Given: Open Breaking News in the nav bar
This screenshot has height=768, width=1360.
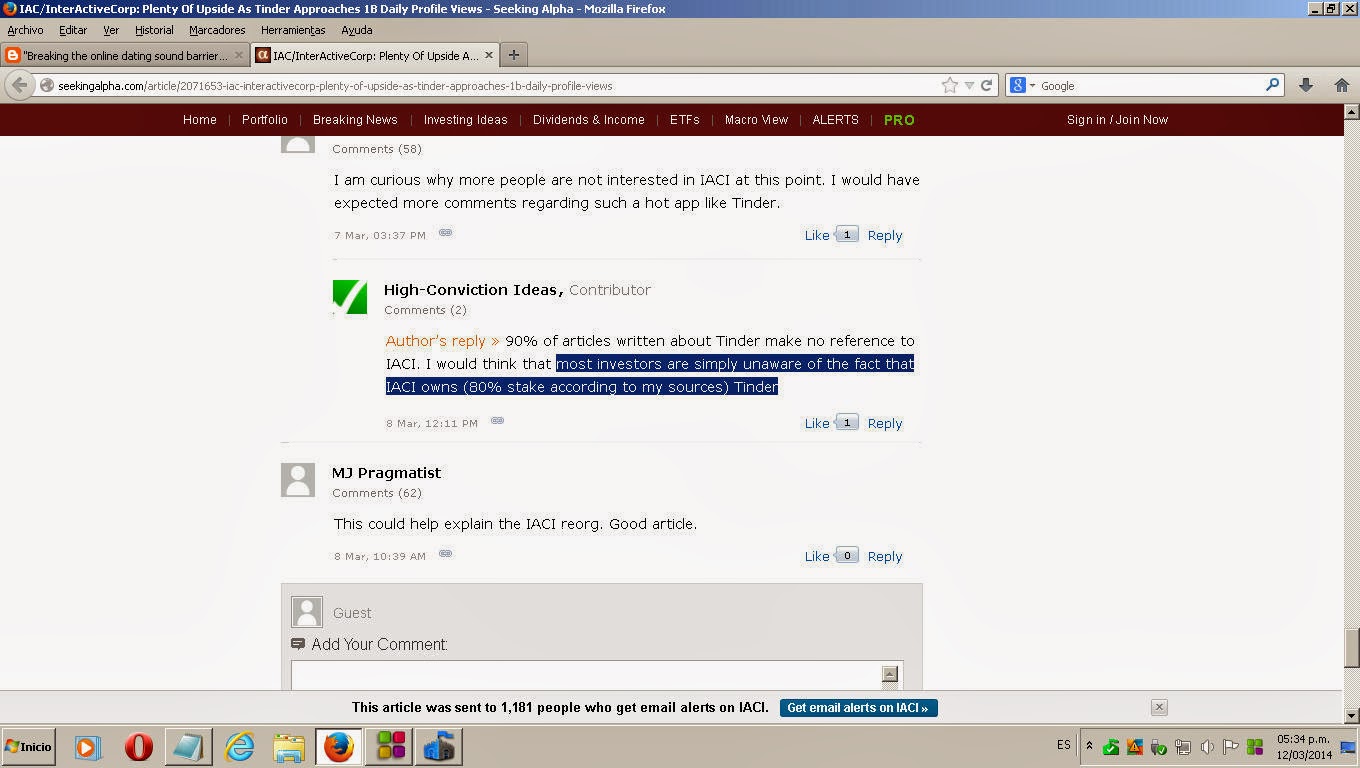Looking at the screenshot, I should pyautogui.click(x=355, y=119).
